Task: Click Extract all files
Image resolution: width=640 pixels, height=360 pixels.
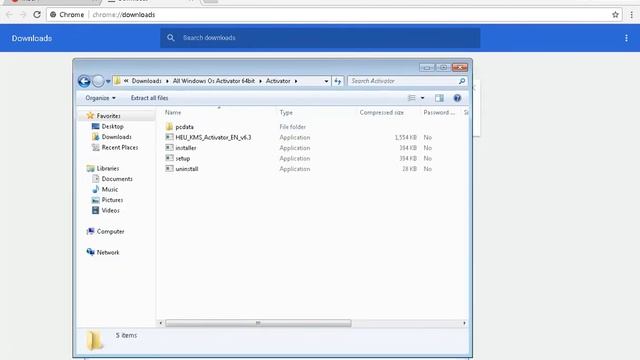Action: pos(149,98)
